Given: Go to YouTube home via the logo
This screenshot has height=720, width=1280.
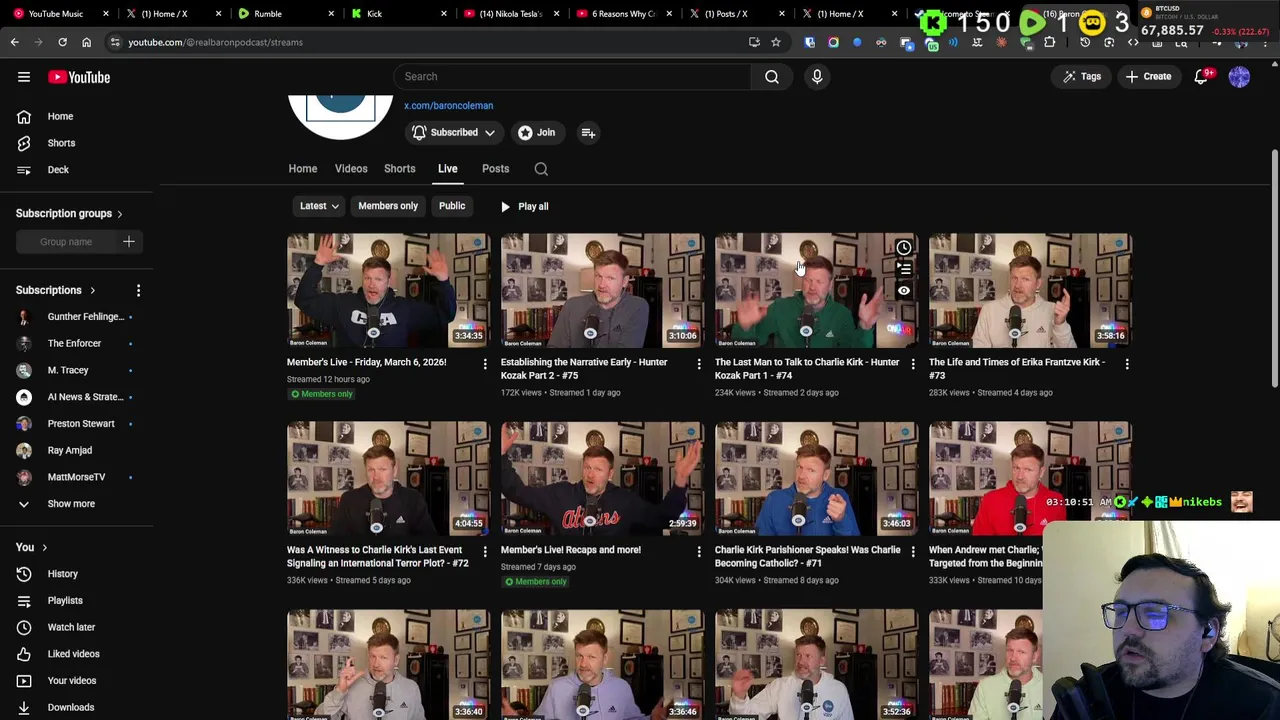Looking at the screenshot, I should [79, 77].
